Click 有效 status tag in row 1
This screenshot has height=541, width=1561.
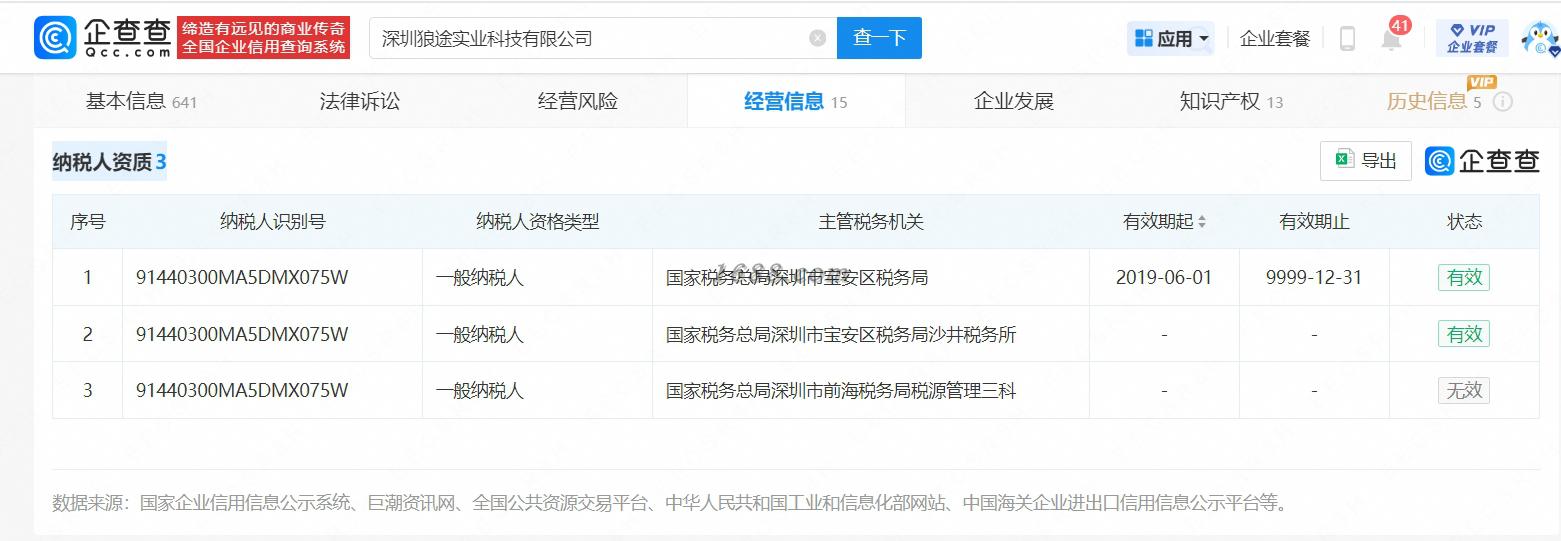tap(1464, 277)
